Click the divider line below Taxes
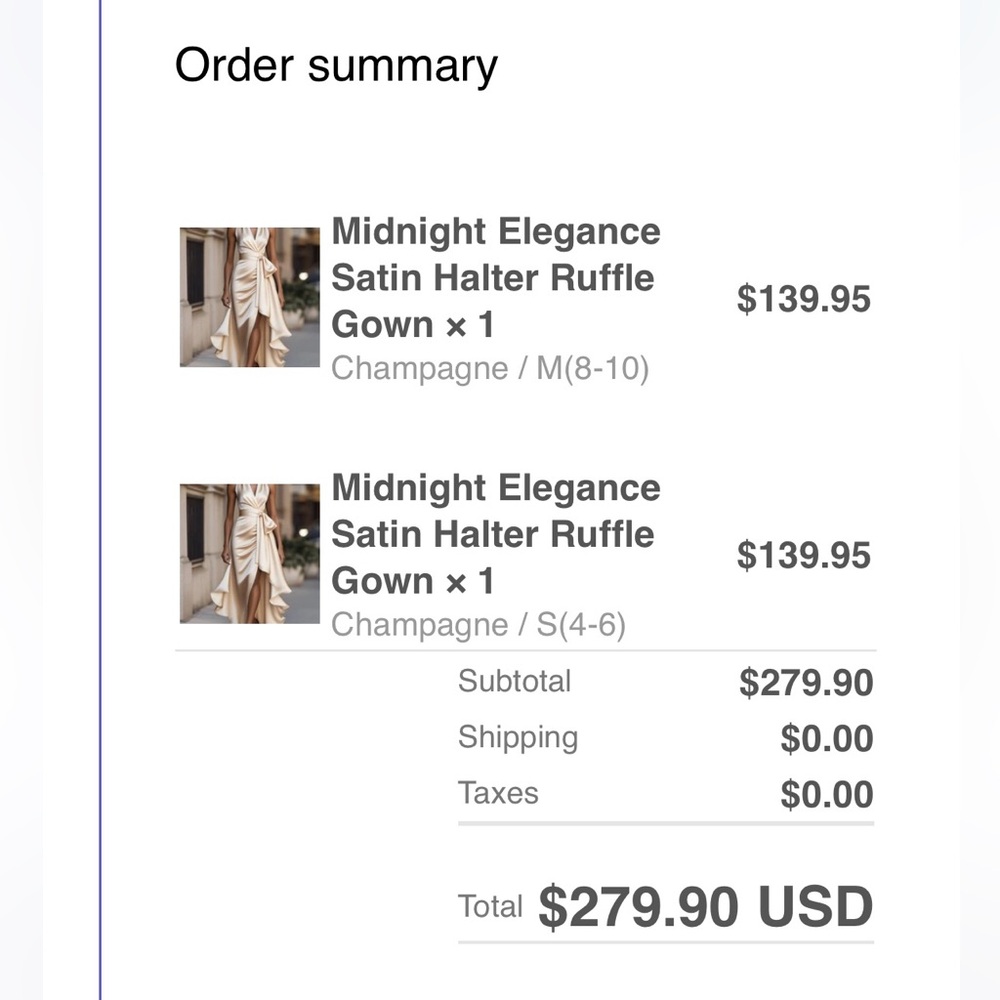 665,824
